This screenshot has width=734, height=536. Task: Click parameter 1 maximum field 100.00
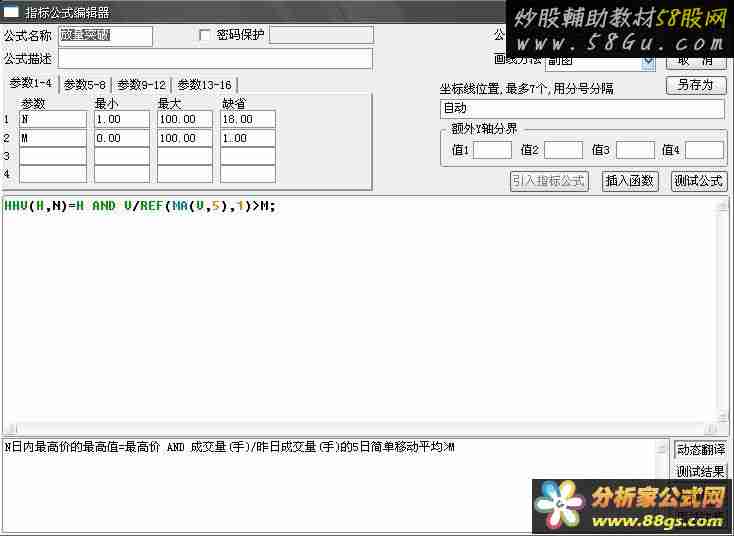[184, 119]
